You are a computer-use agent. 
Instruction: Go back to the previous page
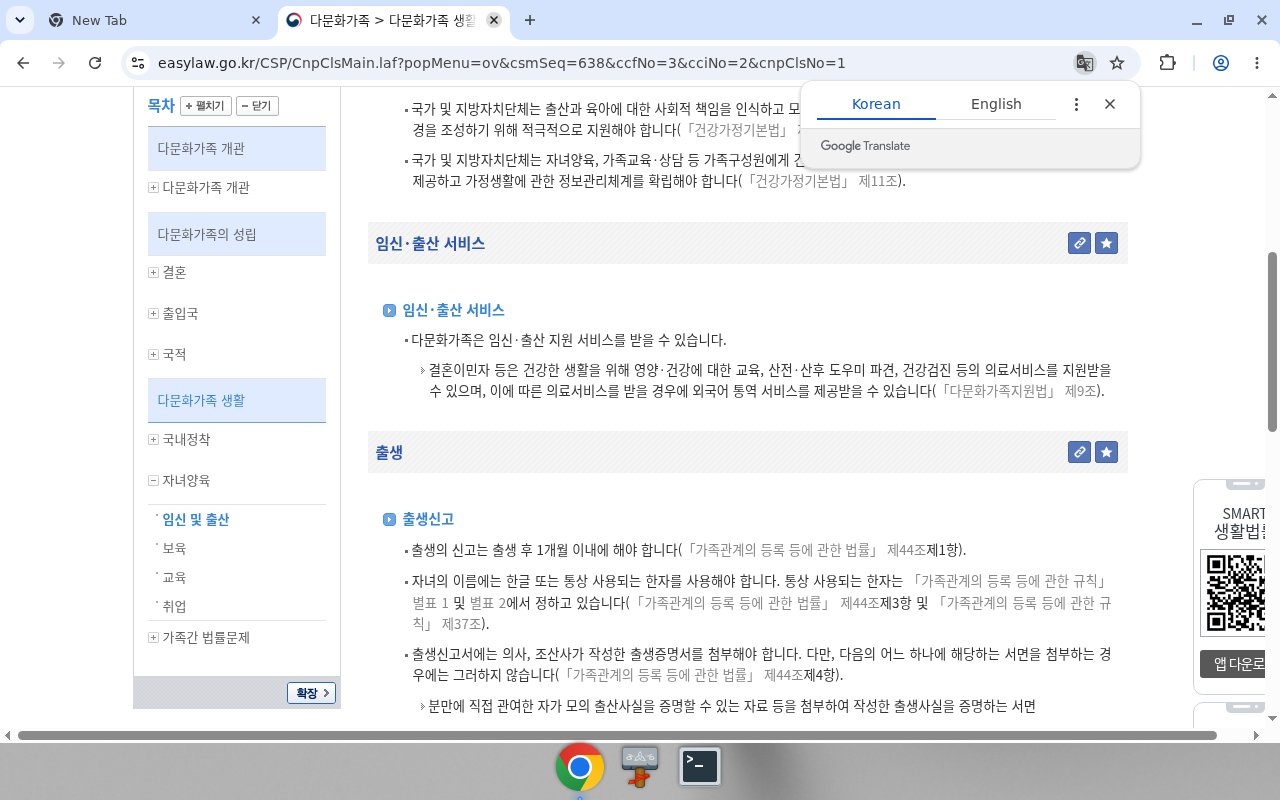tap(23, 63)
